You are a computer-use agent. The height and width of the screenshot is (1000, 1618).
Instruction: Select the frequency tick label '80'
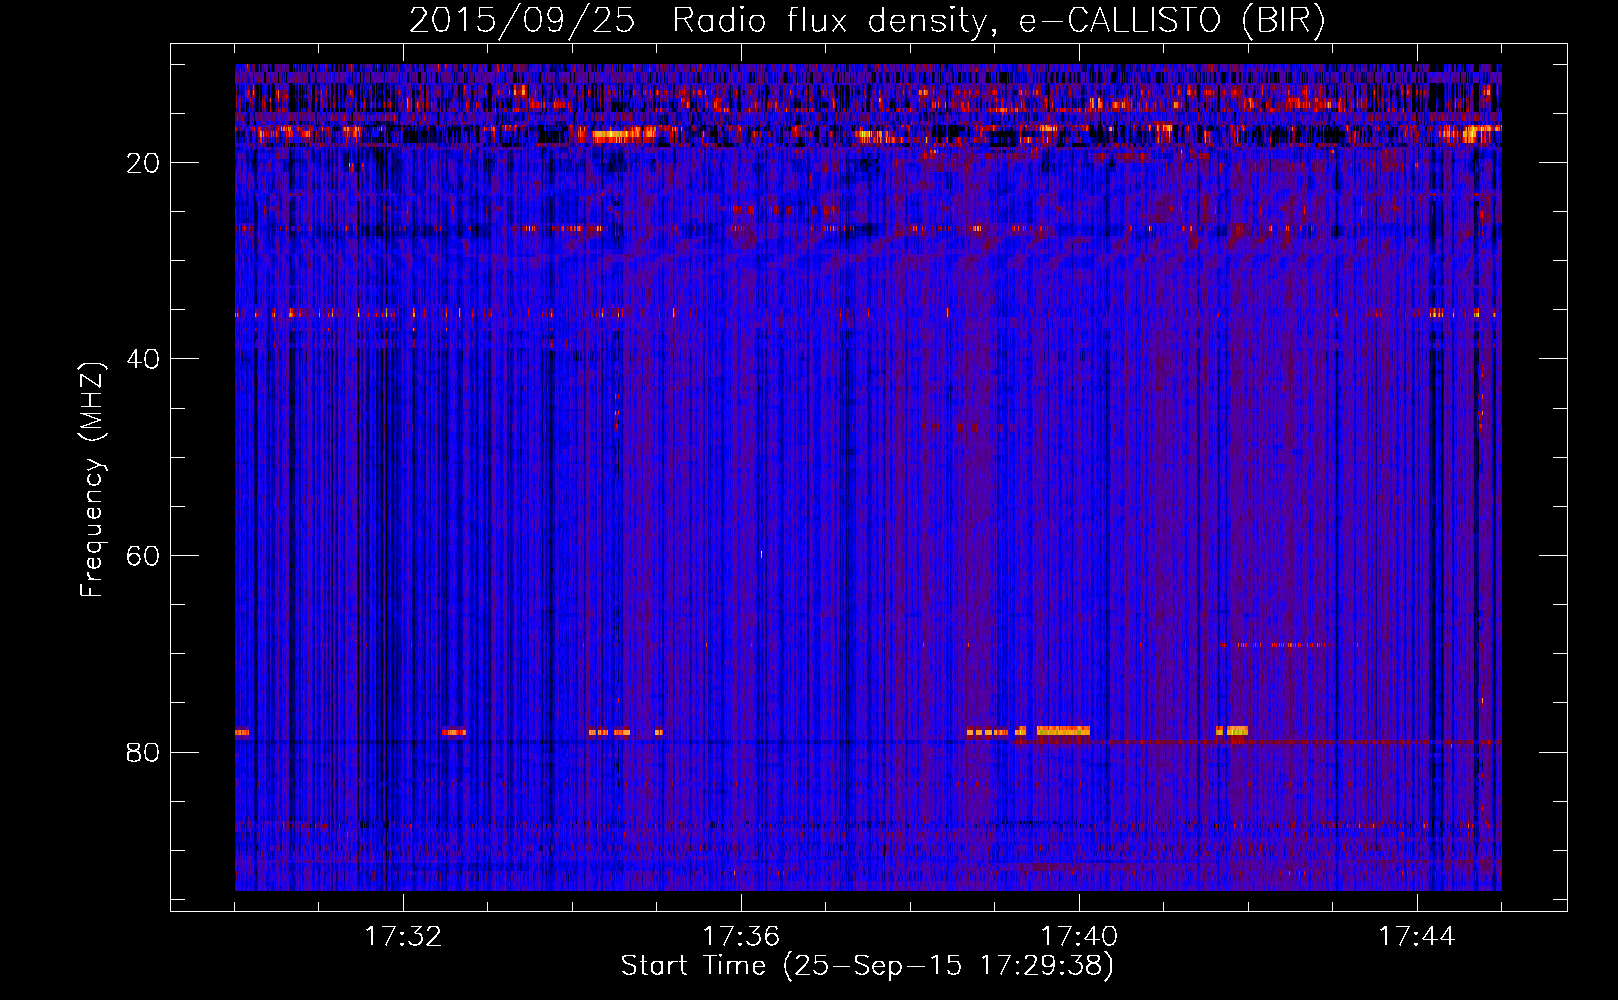coord(144,752)
